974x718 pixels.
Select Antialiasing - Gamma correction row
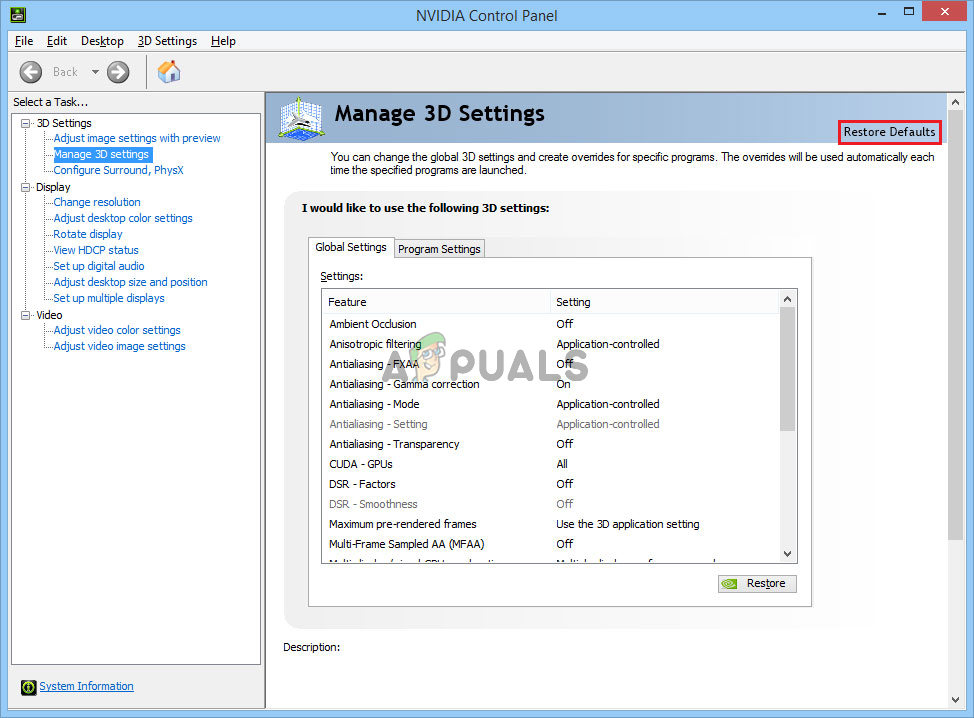tap(550, 384)
